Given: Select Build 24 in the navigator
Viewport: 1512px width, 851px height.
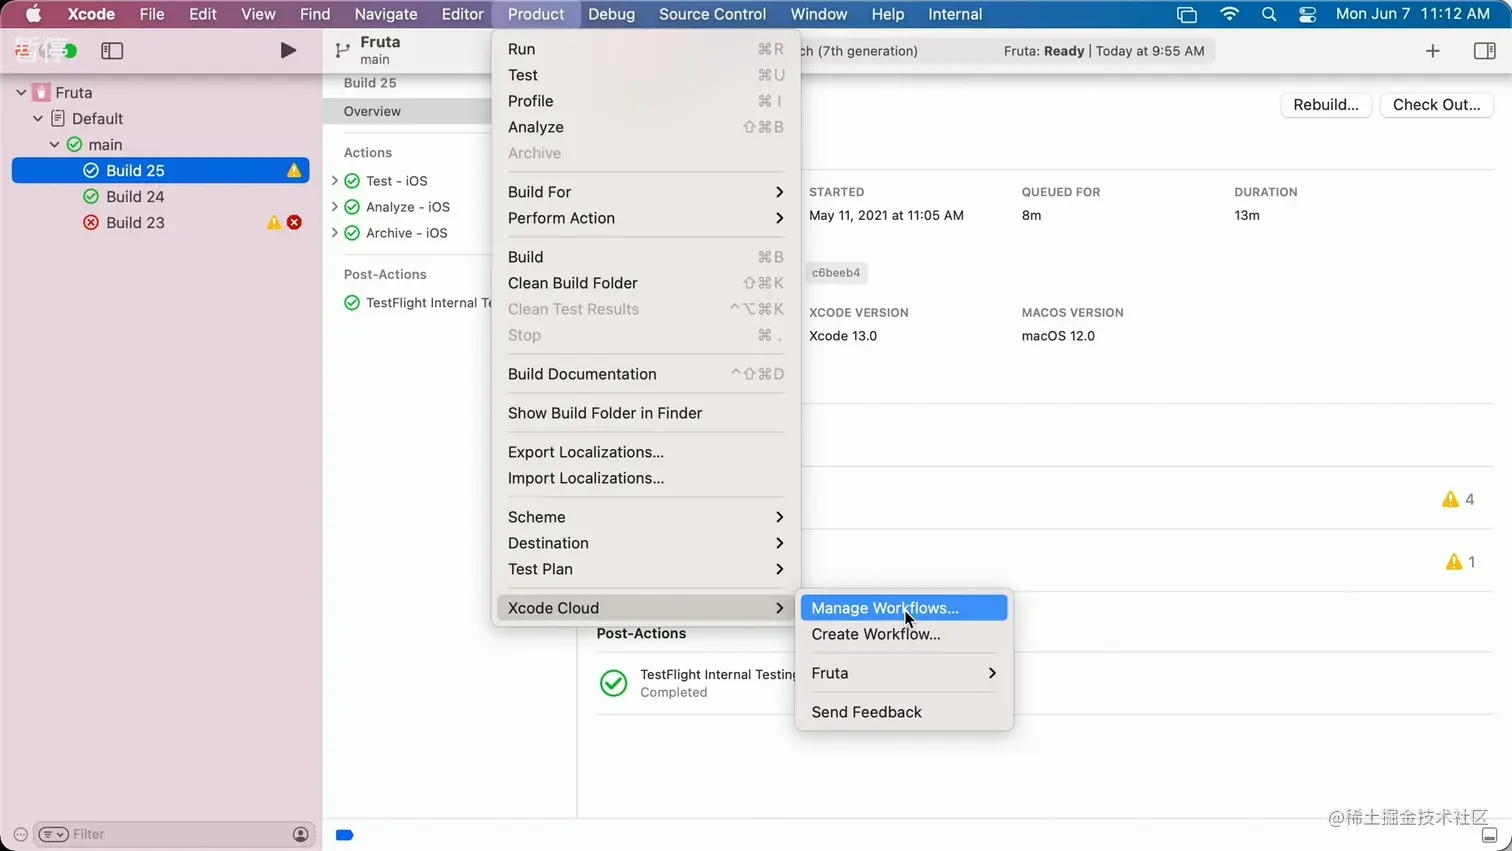Looking at the screenshot, I should click(160, 196).
